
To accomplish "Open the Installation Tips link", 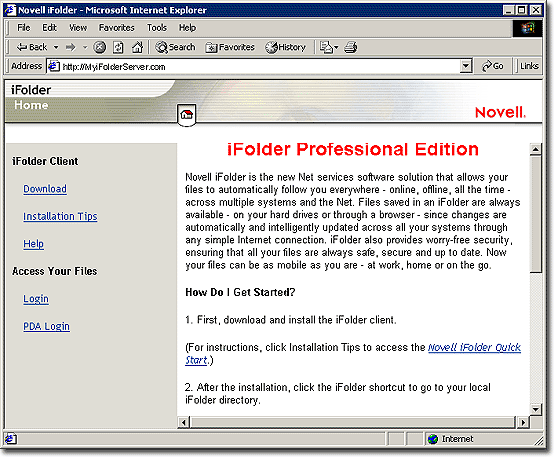I will click(x=60, y=216).
